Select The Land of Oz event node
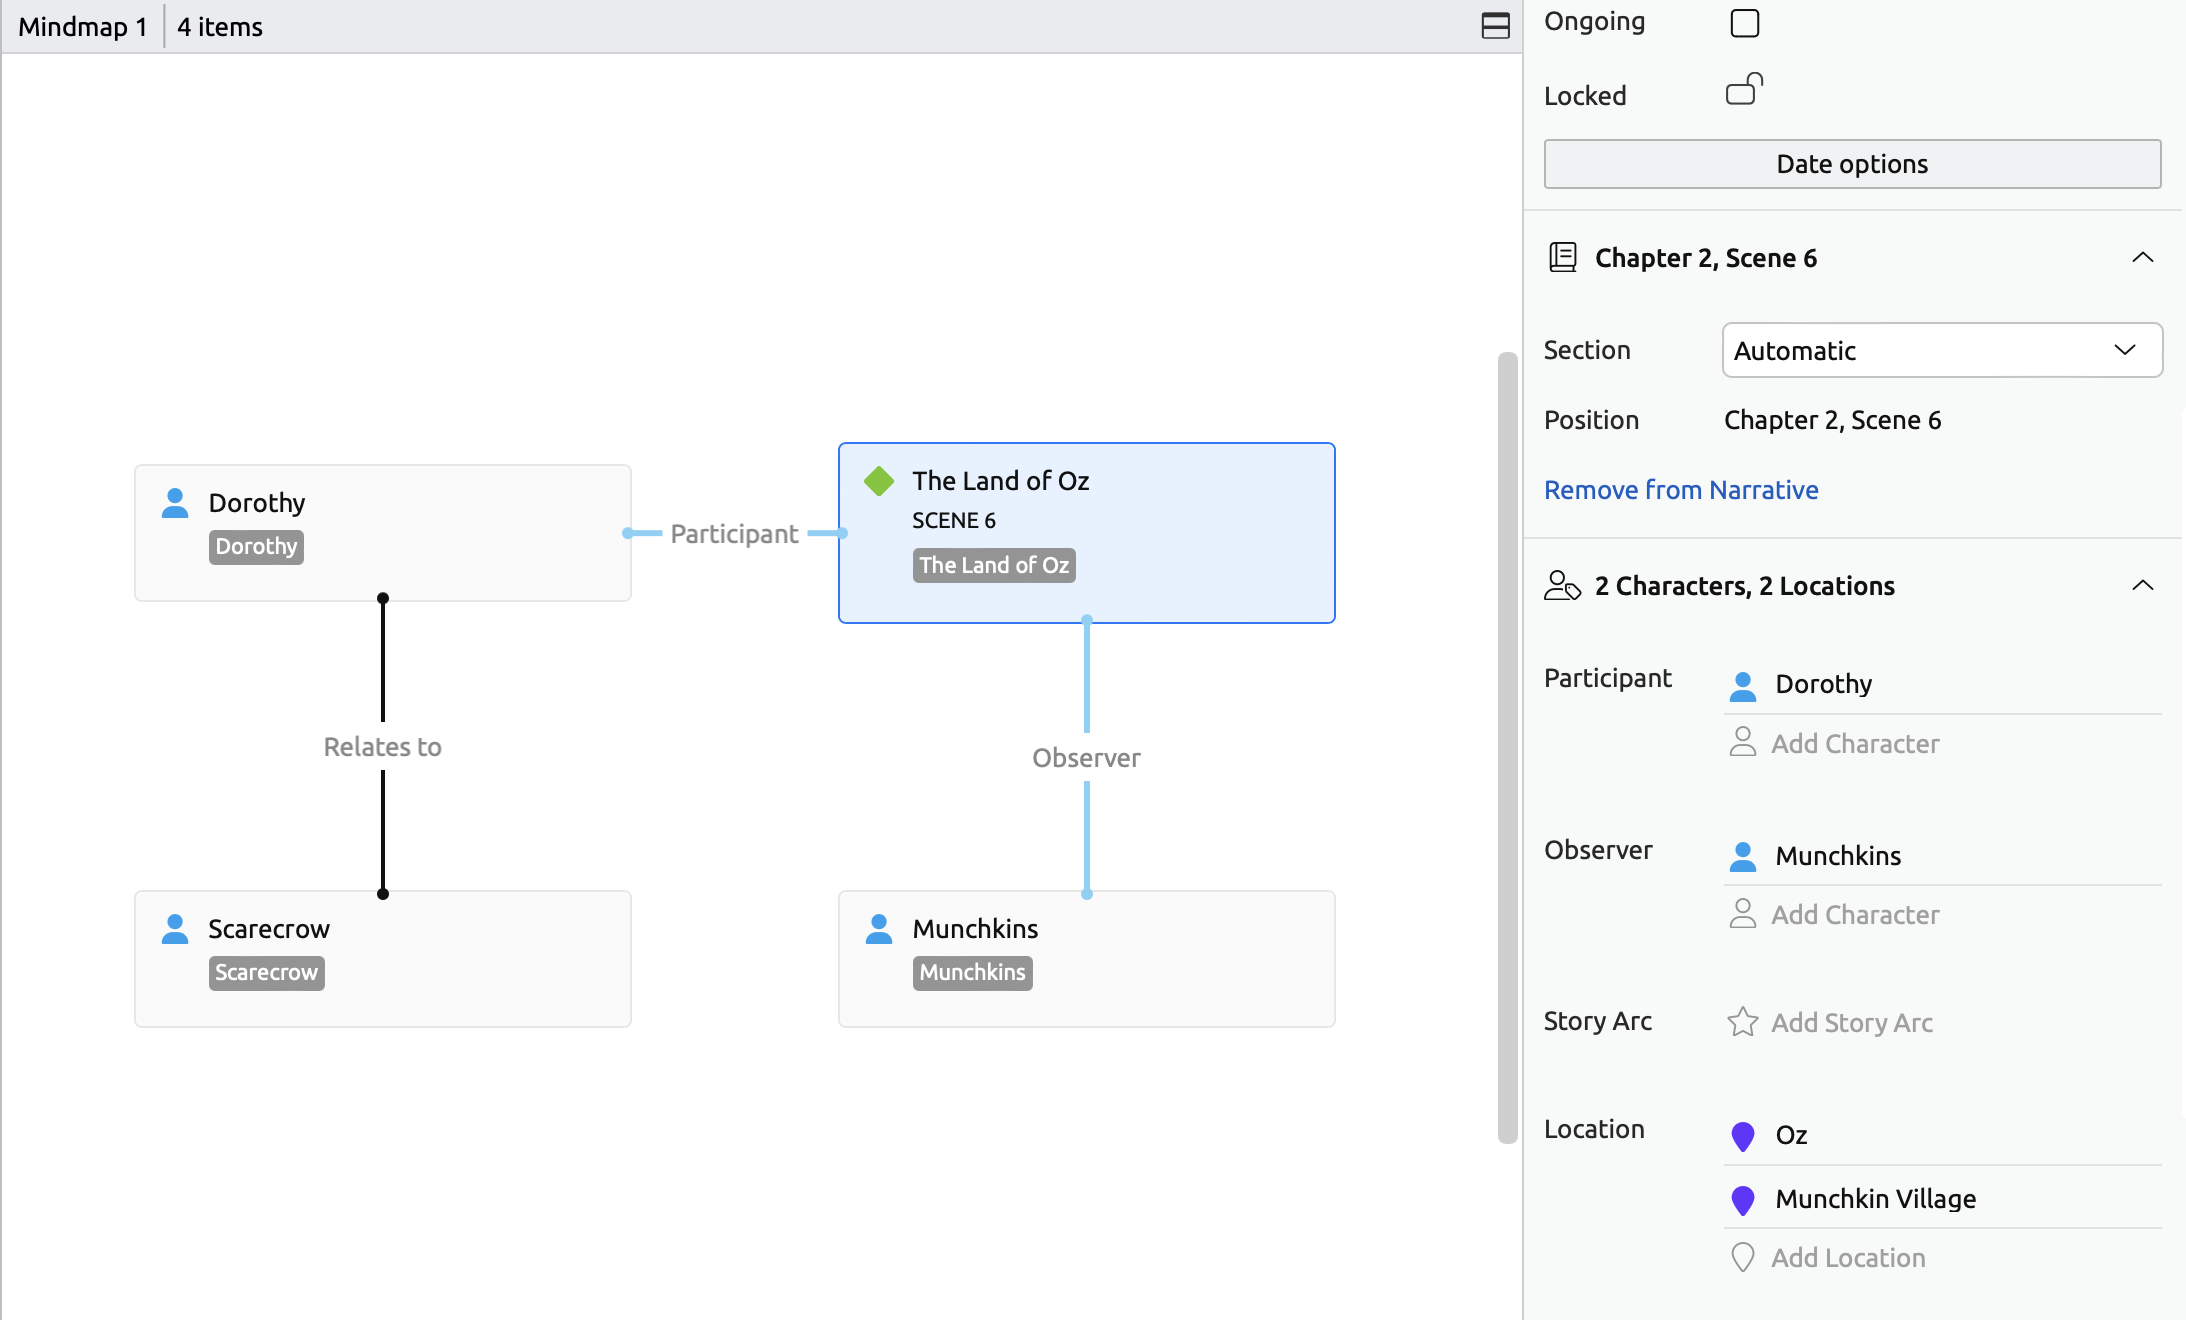The image size is (2186, 1320). tap(1086, 532)
